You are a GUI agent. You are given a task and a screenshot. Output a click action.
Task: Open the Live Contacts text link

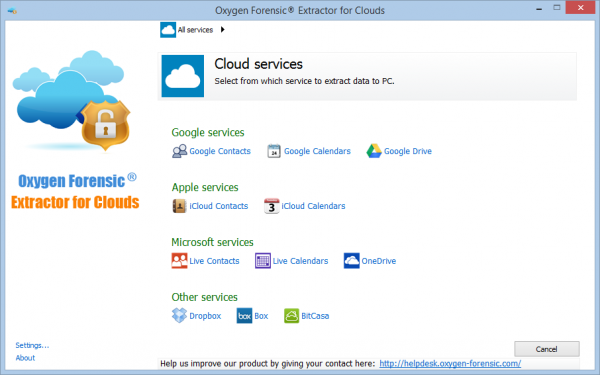[x=214, y=261]
